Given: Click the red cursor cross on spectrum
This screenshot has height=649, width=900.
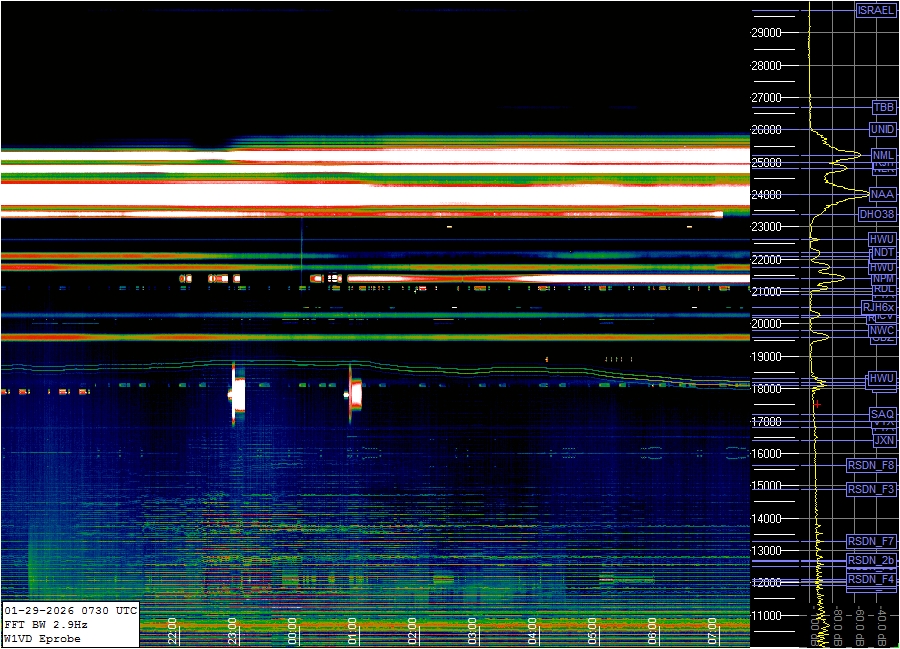Looking at the screenshot, I should click(817, 404).
